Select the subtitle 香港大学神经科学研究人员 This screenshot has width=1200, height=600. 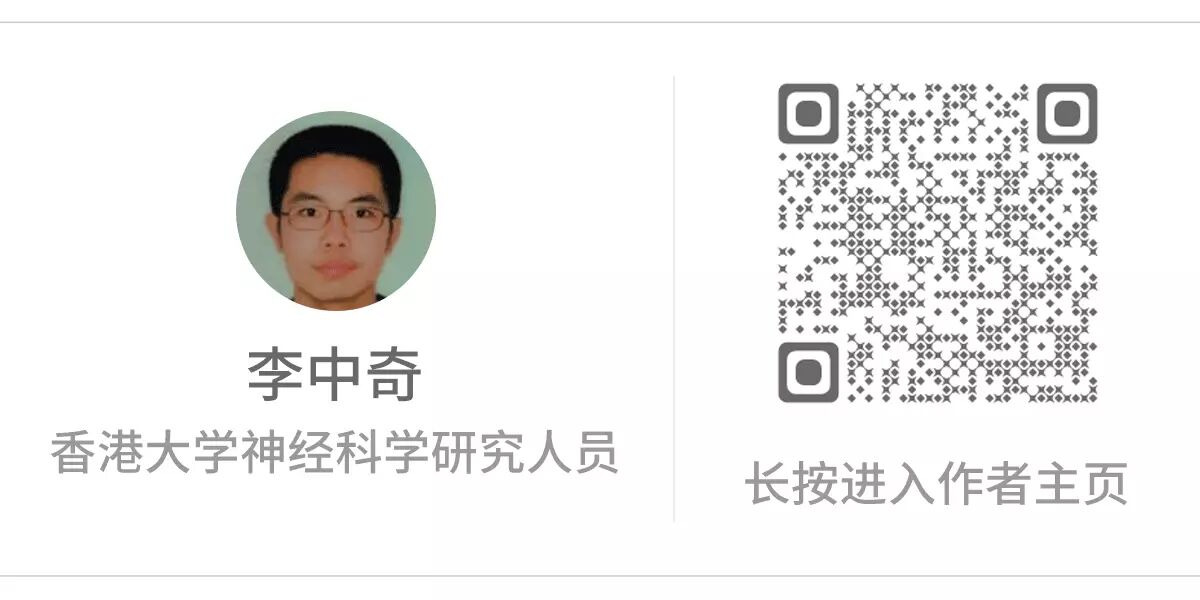pos(335,452)
